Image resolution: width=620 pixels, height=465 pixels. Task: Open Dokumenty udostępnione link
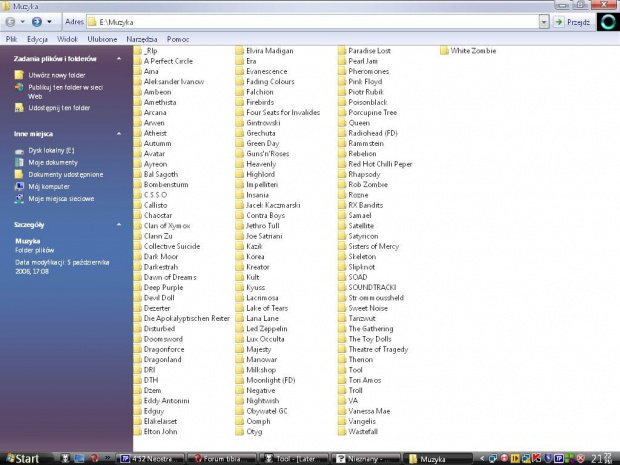point(66,174)
